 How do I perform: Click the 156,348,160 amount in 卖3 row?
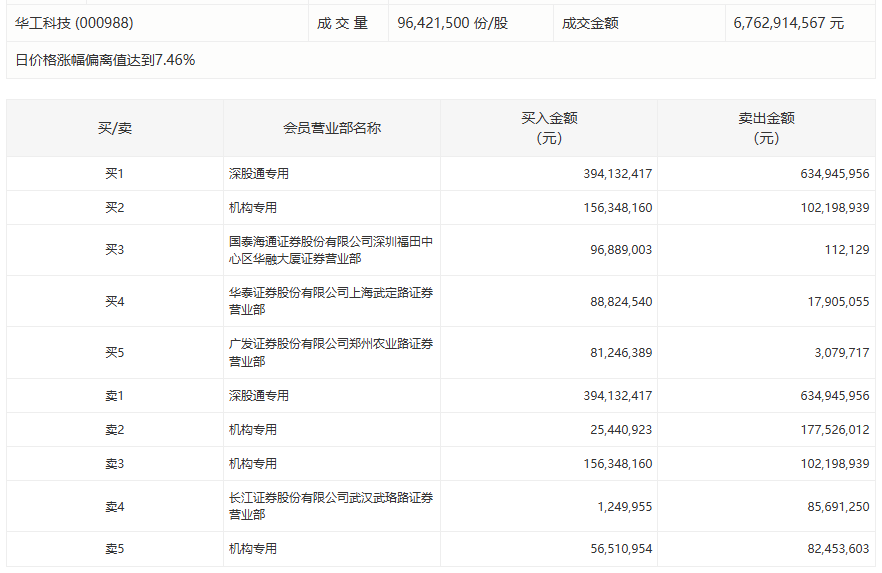(x=618, y=464)
